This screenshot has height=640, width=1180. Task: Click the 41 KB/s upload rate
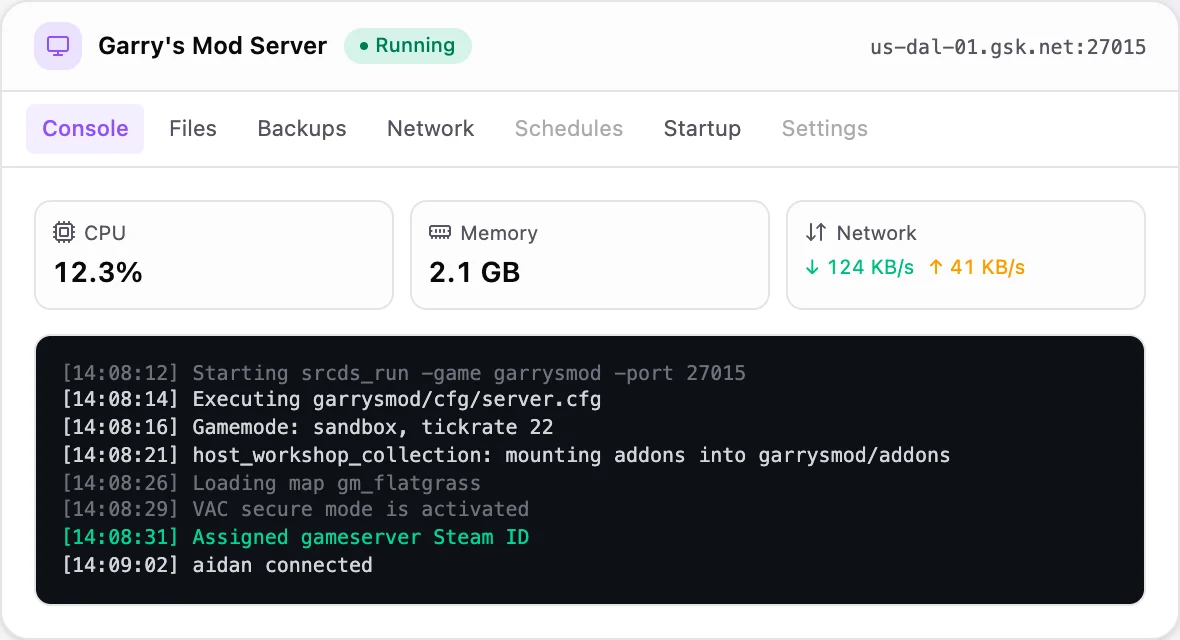point(987,267)
